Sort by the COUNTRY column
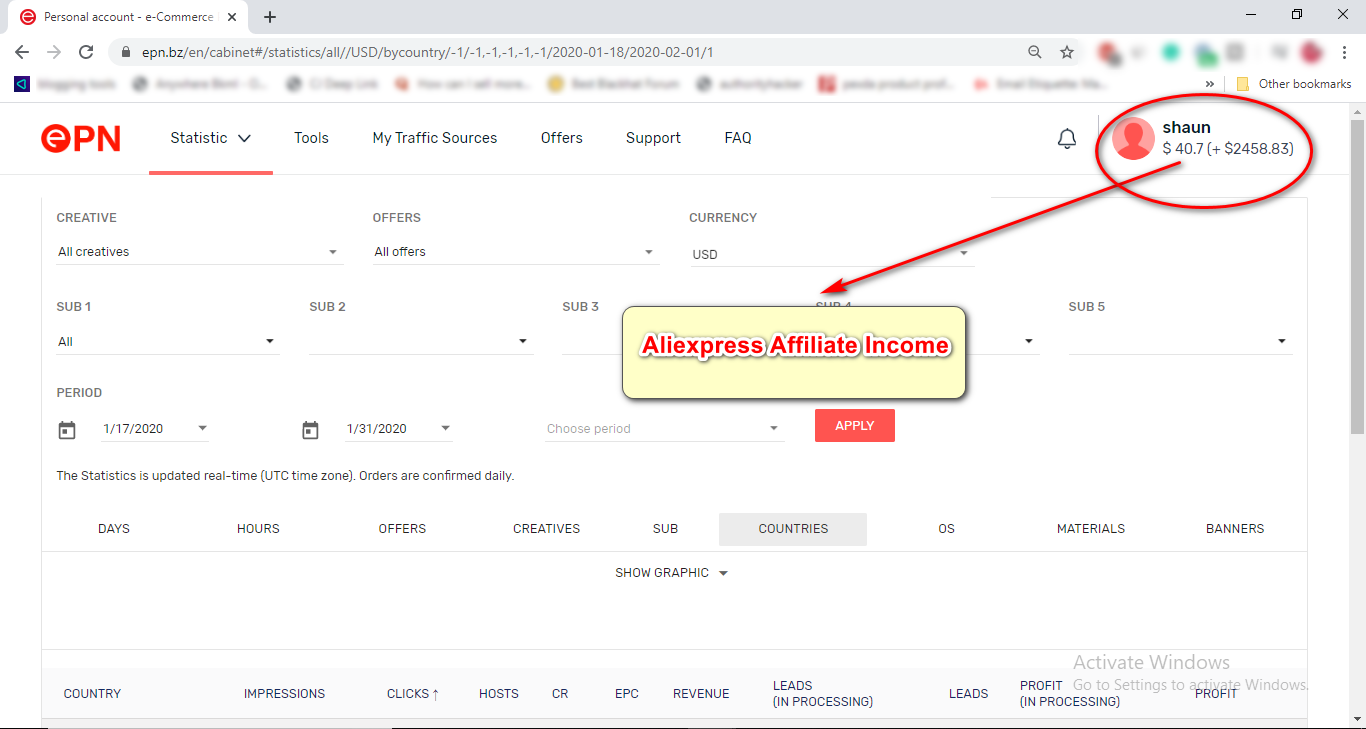 [92, 694]
